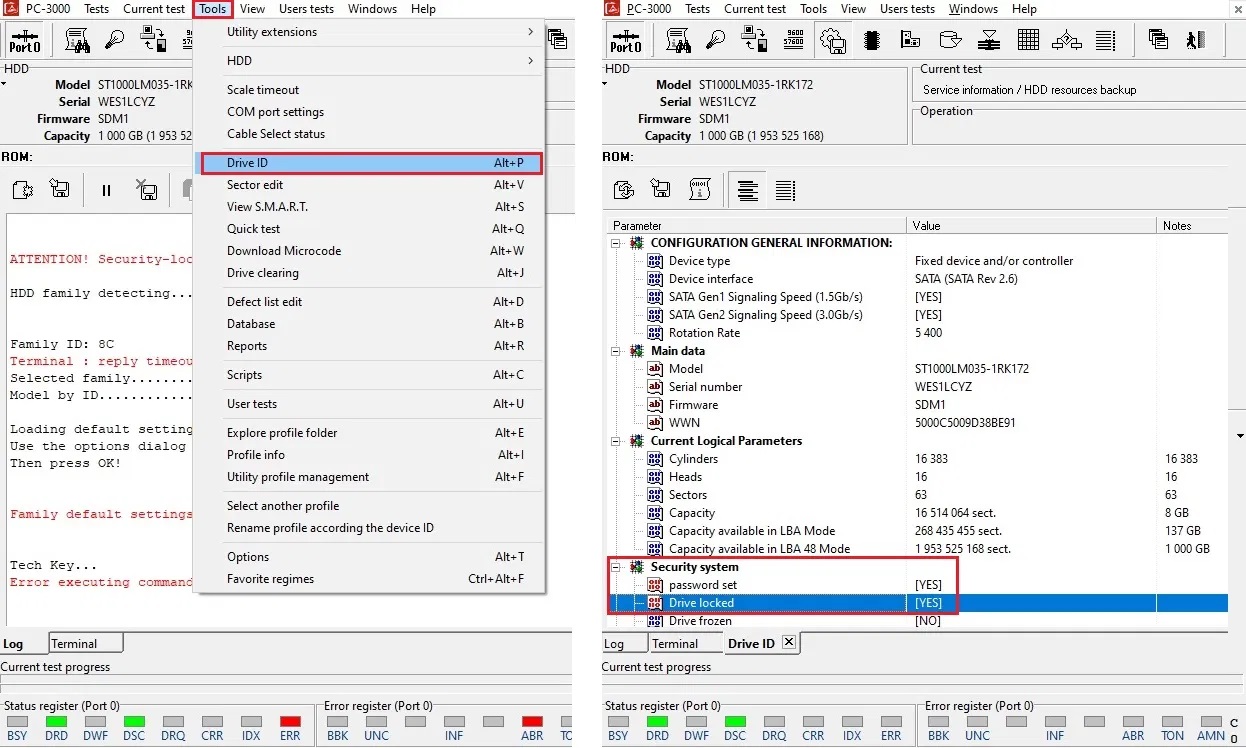Enable list view in the Drive ID panel
This screenshot has width=1246, height=748.
click(x=786, y=188)
